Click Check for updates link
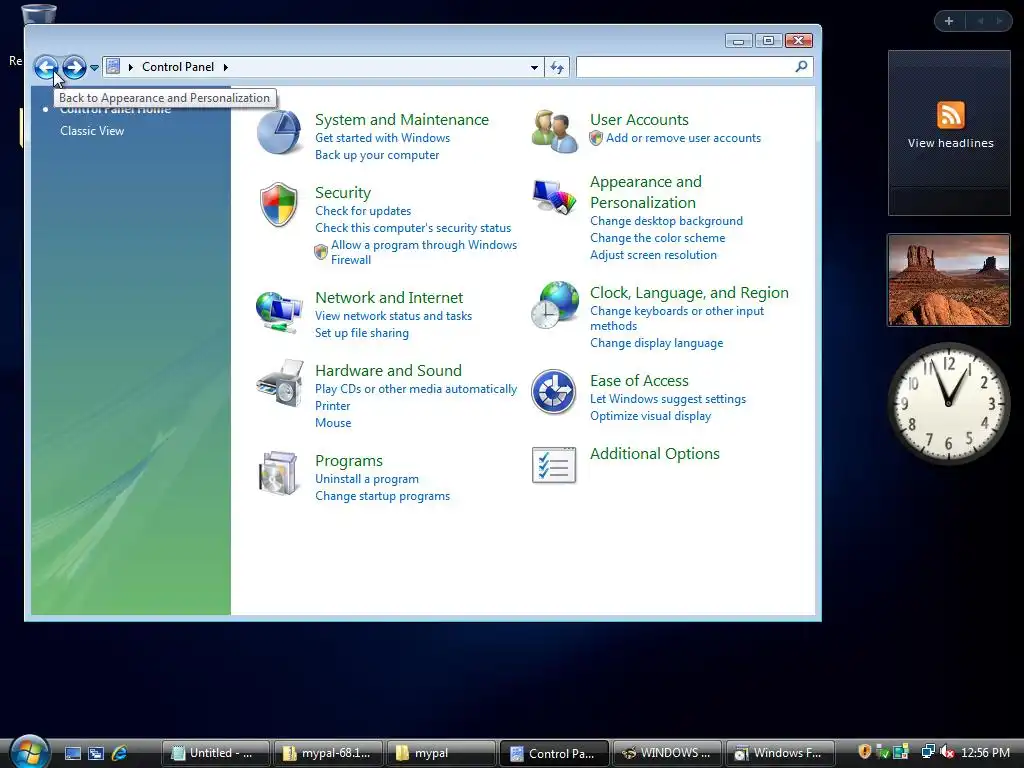 pos(363,211)
